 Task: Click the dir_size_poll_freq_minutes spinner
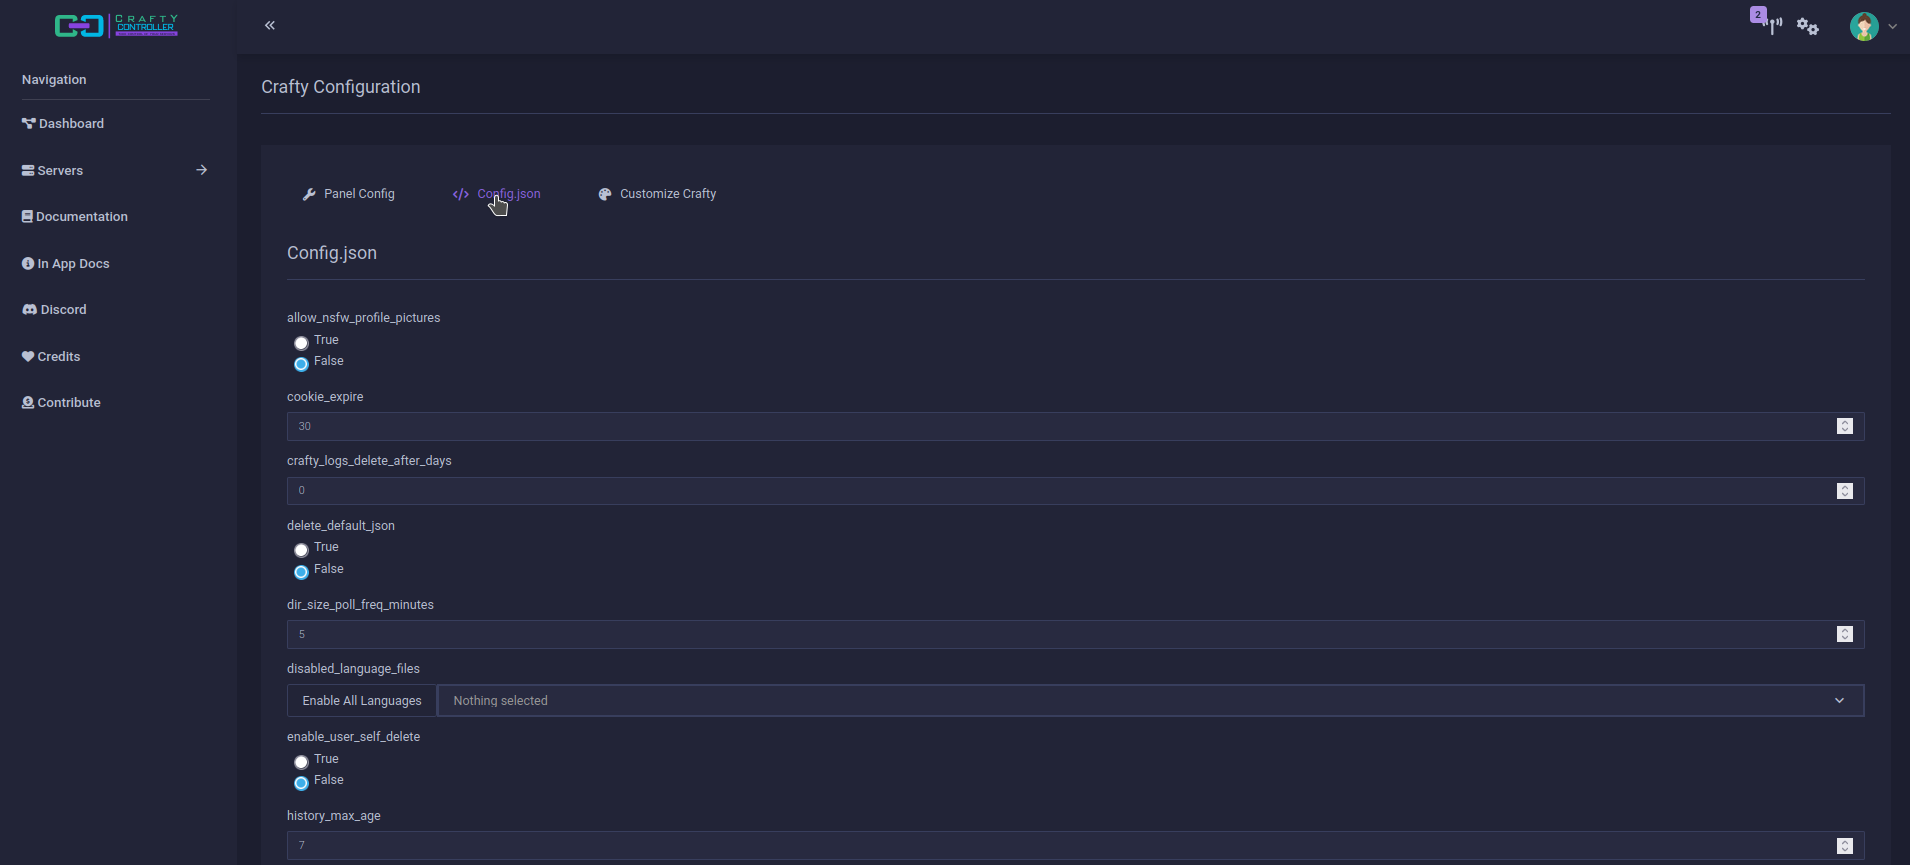[1845, 634]
